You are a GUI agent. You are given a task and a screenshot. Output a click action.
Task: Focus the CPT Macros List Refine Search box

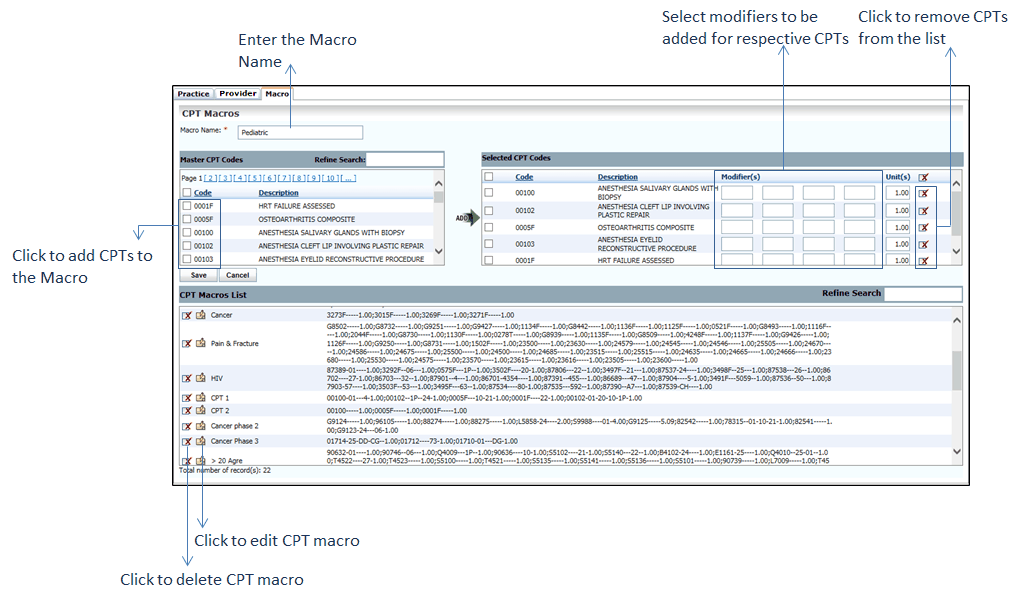click(923, 294)
